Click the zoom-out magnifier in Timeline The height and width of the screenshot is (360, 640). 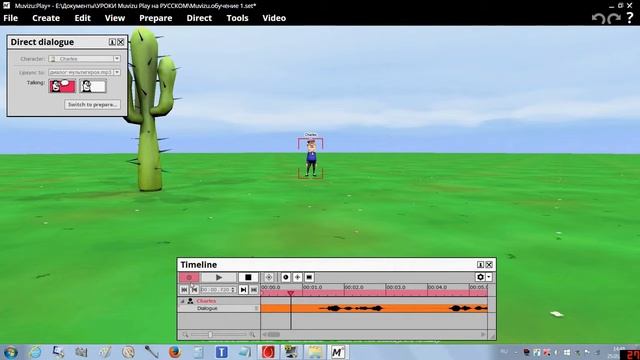point(185,335)
